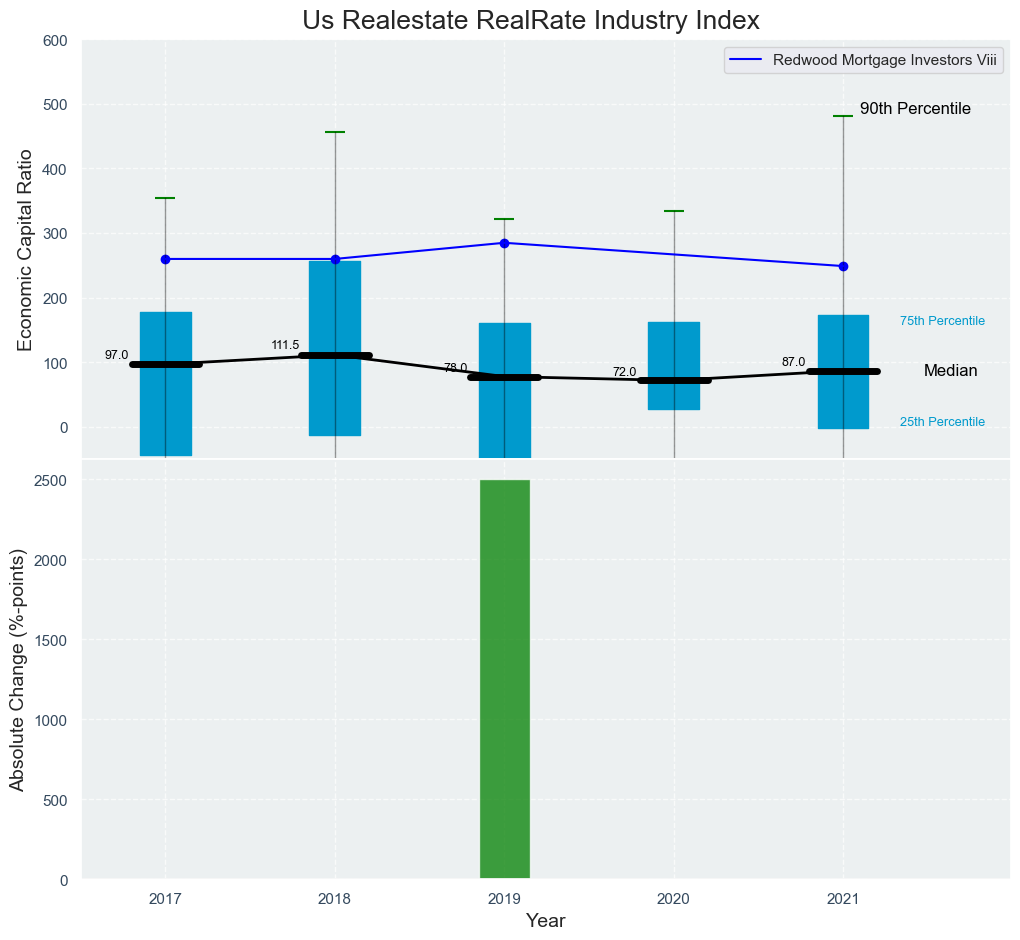Click the 97.0 median value label
The height and width of the screenshot is (940, 1020).
[116, 355]
